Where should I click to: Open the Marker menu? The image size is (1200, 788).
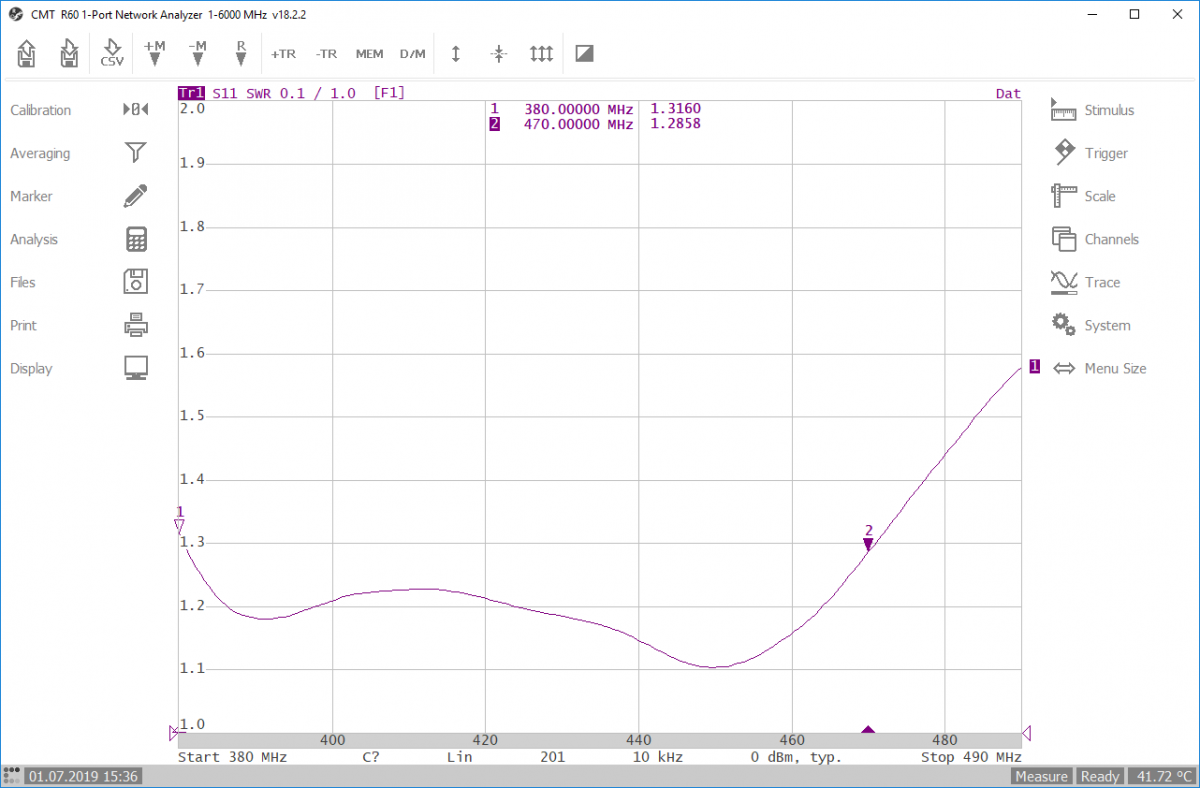(x=79, y=196)
